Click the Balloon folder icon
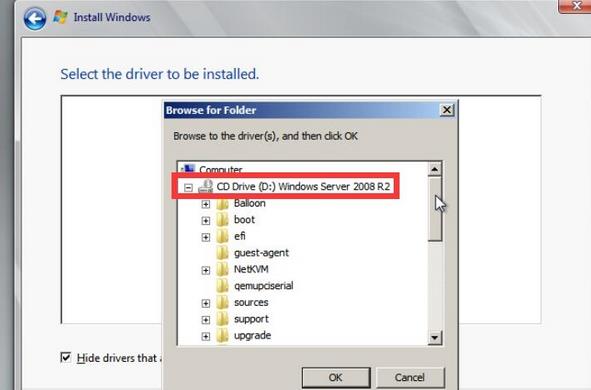The image size is (591, 390). click(x=222, y=203)
